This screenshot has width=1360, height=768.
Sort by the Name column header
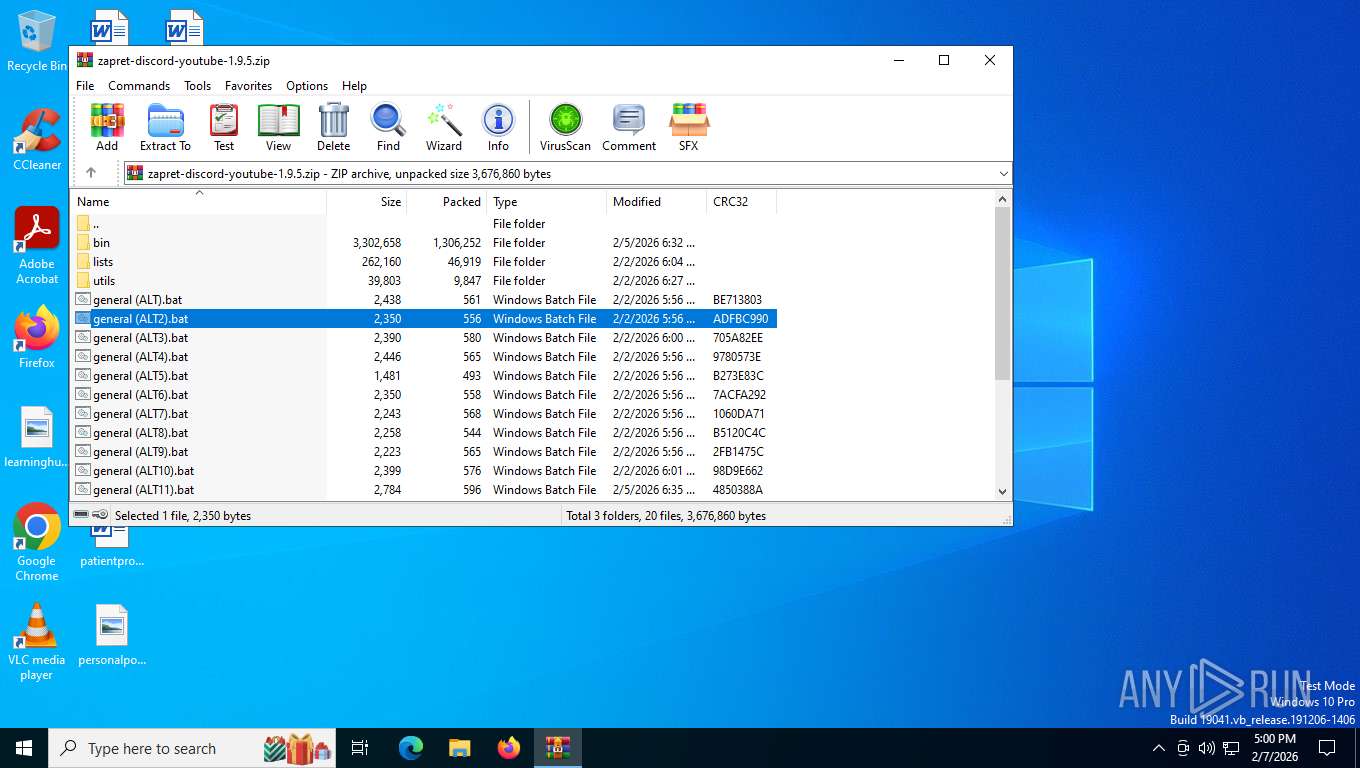coord(198,201)
